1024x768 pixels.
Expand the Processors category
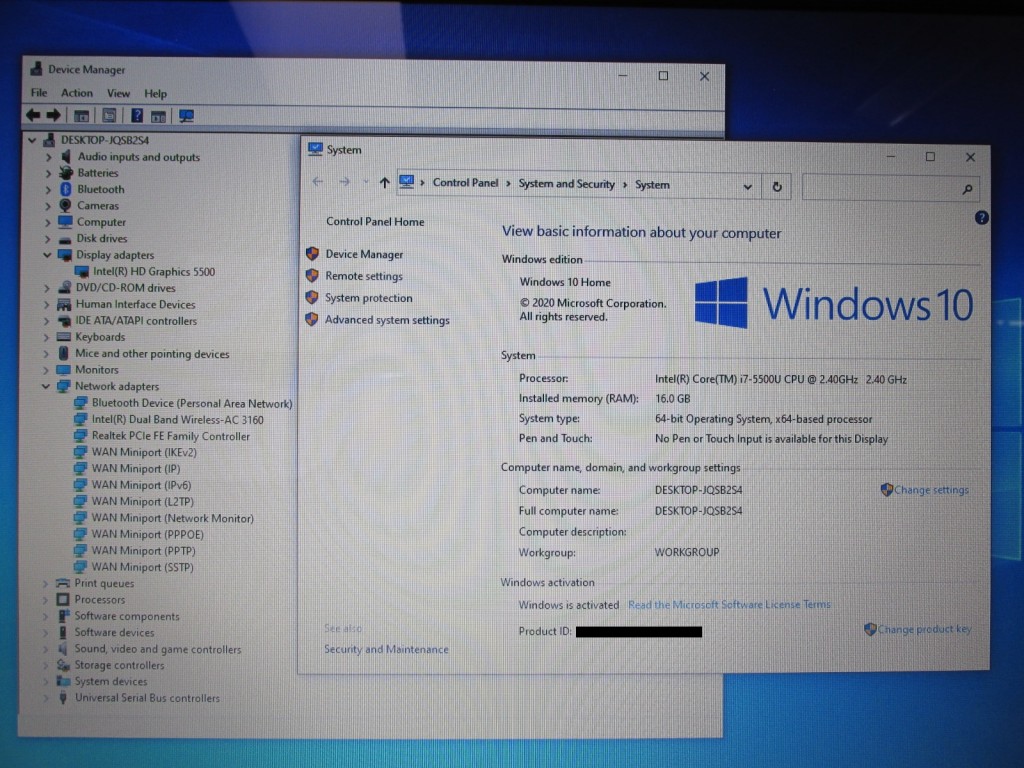[46, 600]
